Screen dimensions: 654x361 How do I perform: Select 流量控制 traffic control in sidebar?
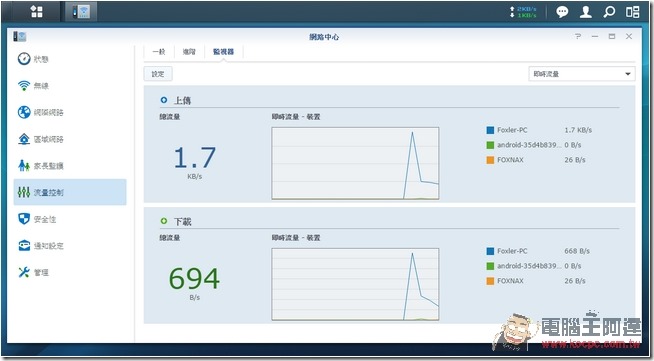(x=70, y=192)
